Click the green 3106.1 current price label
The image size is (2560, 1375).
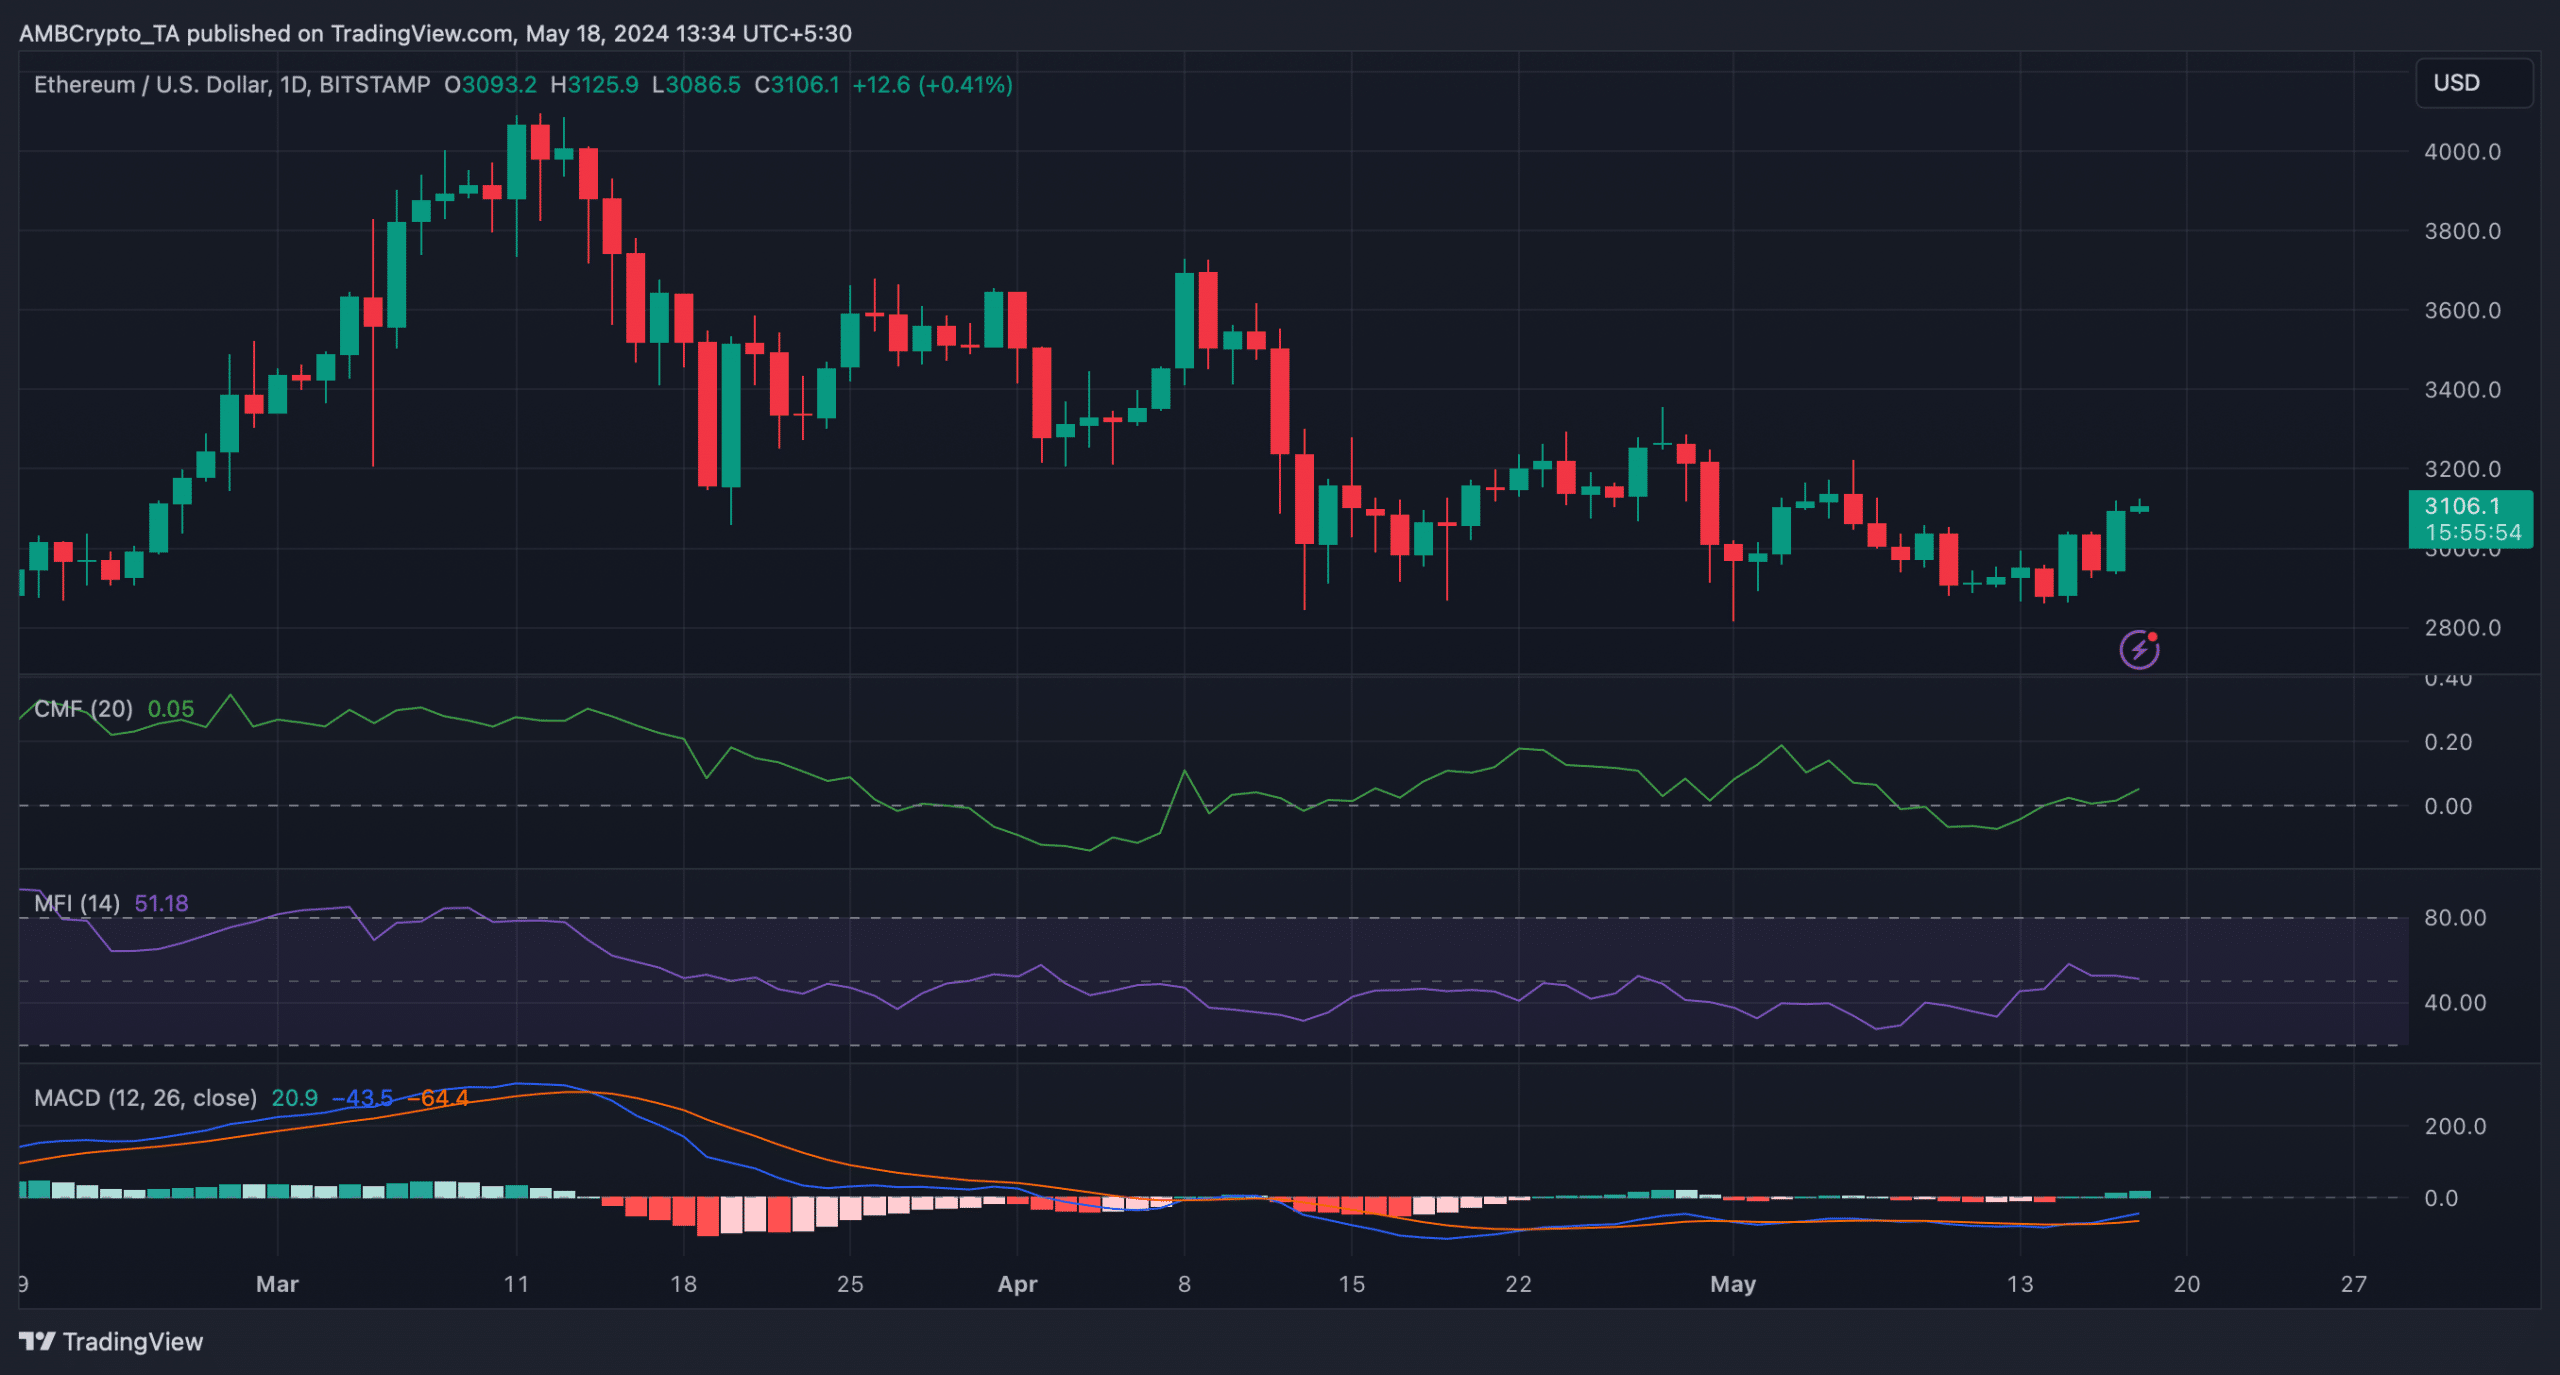click(2469, 506)
